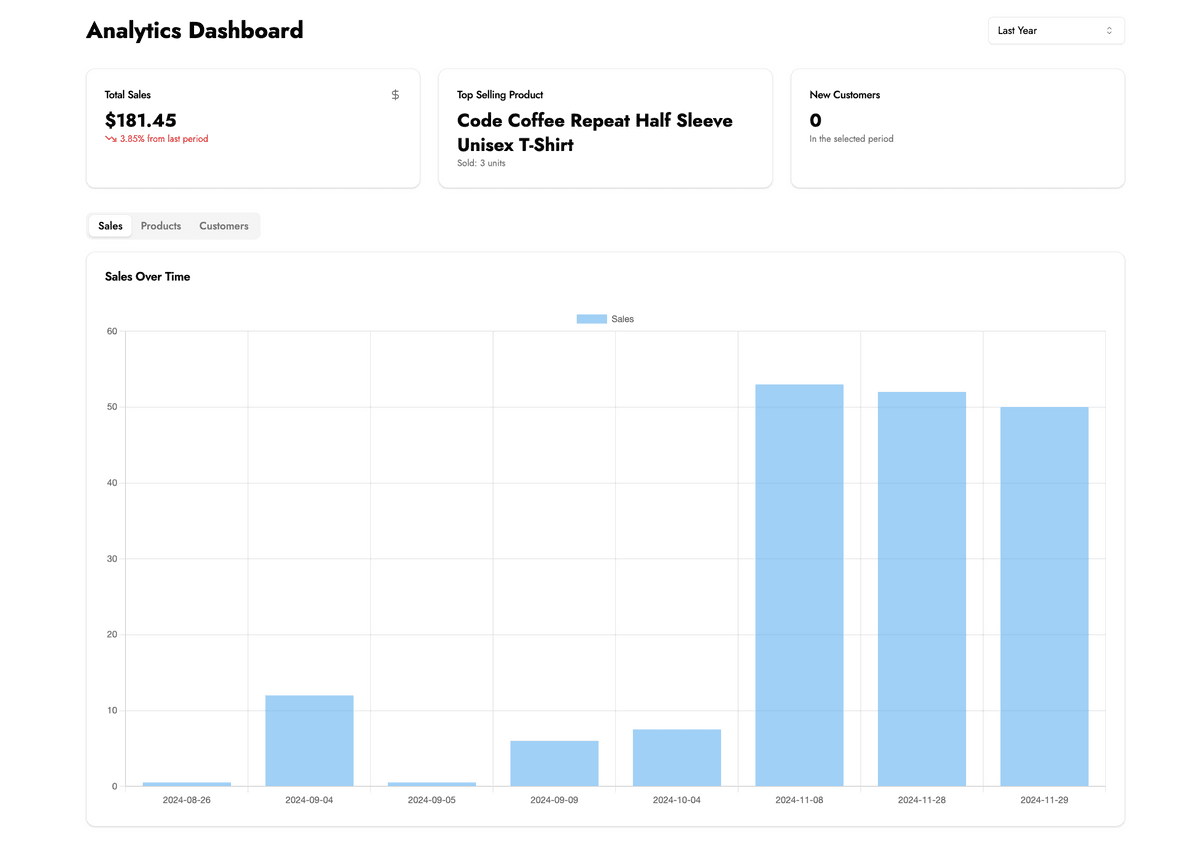Screen dimensions: 1200x866
Task: Click the Analytics Dashboard heading
Action: pos(195,30)
